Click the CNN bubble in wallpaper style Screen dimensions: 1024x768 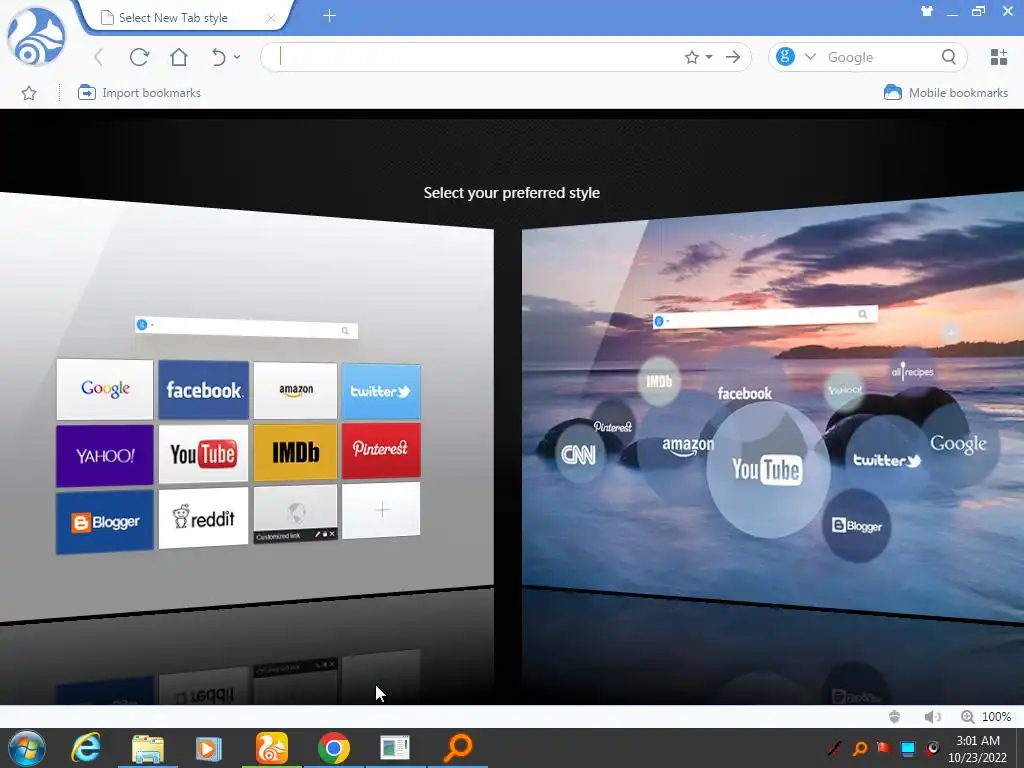click(x=579, y=455)
